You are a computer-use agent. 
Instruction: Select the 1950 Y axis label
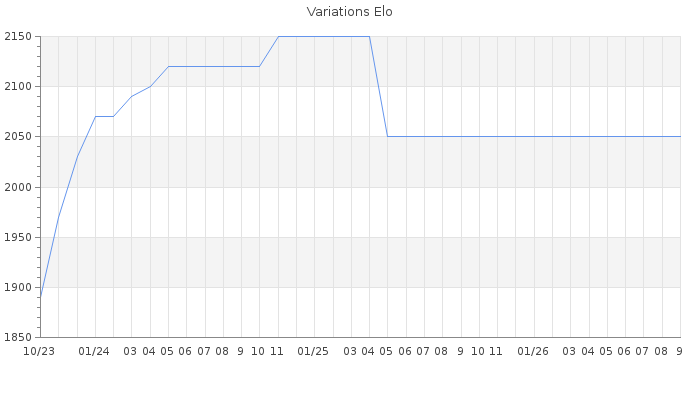(x=18, y=238)
